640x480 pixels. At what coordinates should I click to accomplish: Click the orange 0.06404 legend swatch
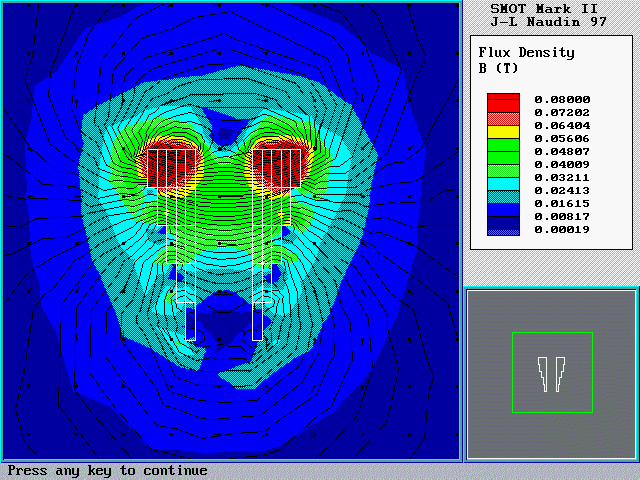point(503,119)
